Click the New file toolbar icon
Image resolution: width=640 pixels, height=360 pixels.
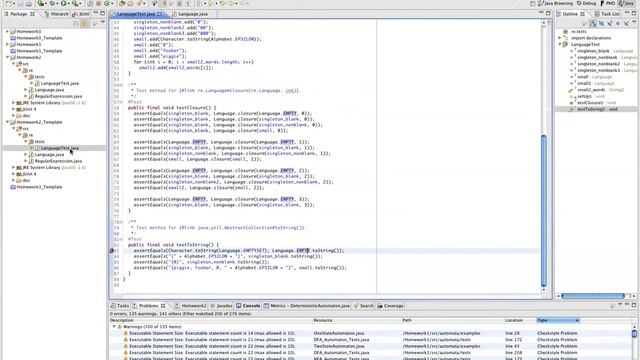[x=9, y=3]
